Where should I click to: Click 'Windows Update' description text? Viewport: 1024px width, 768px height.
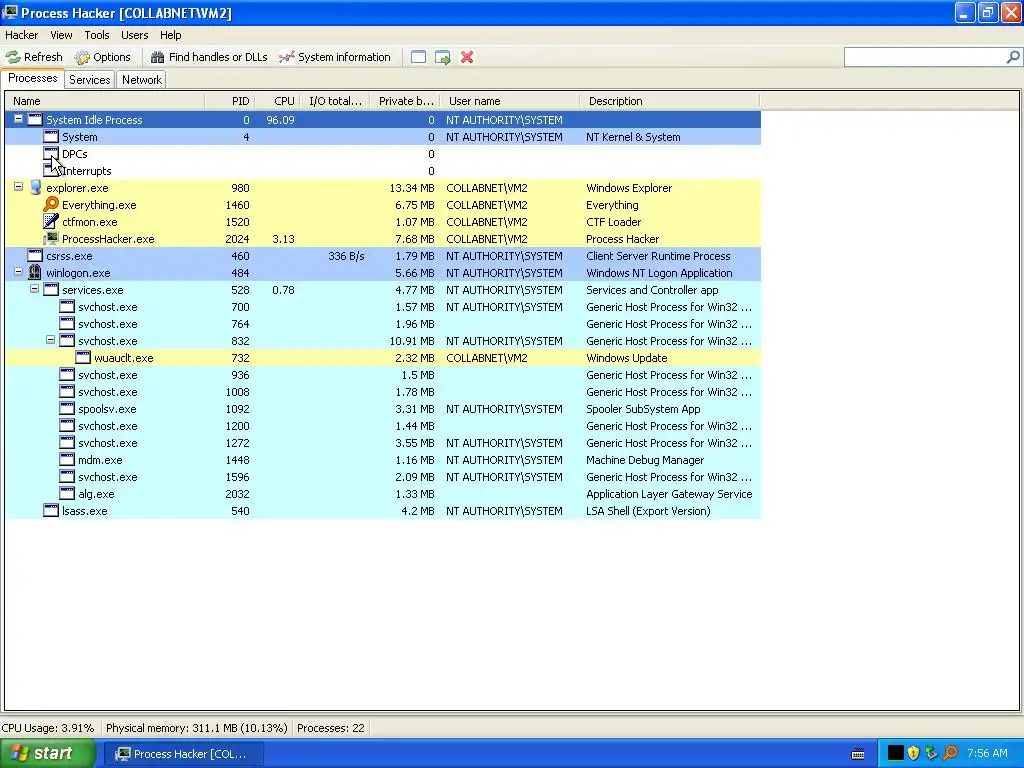click(626, 358)
